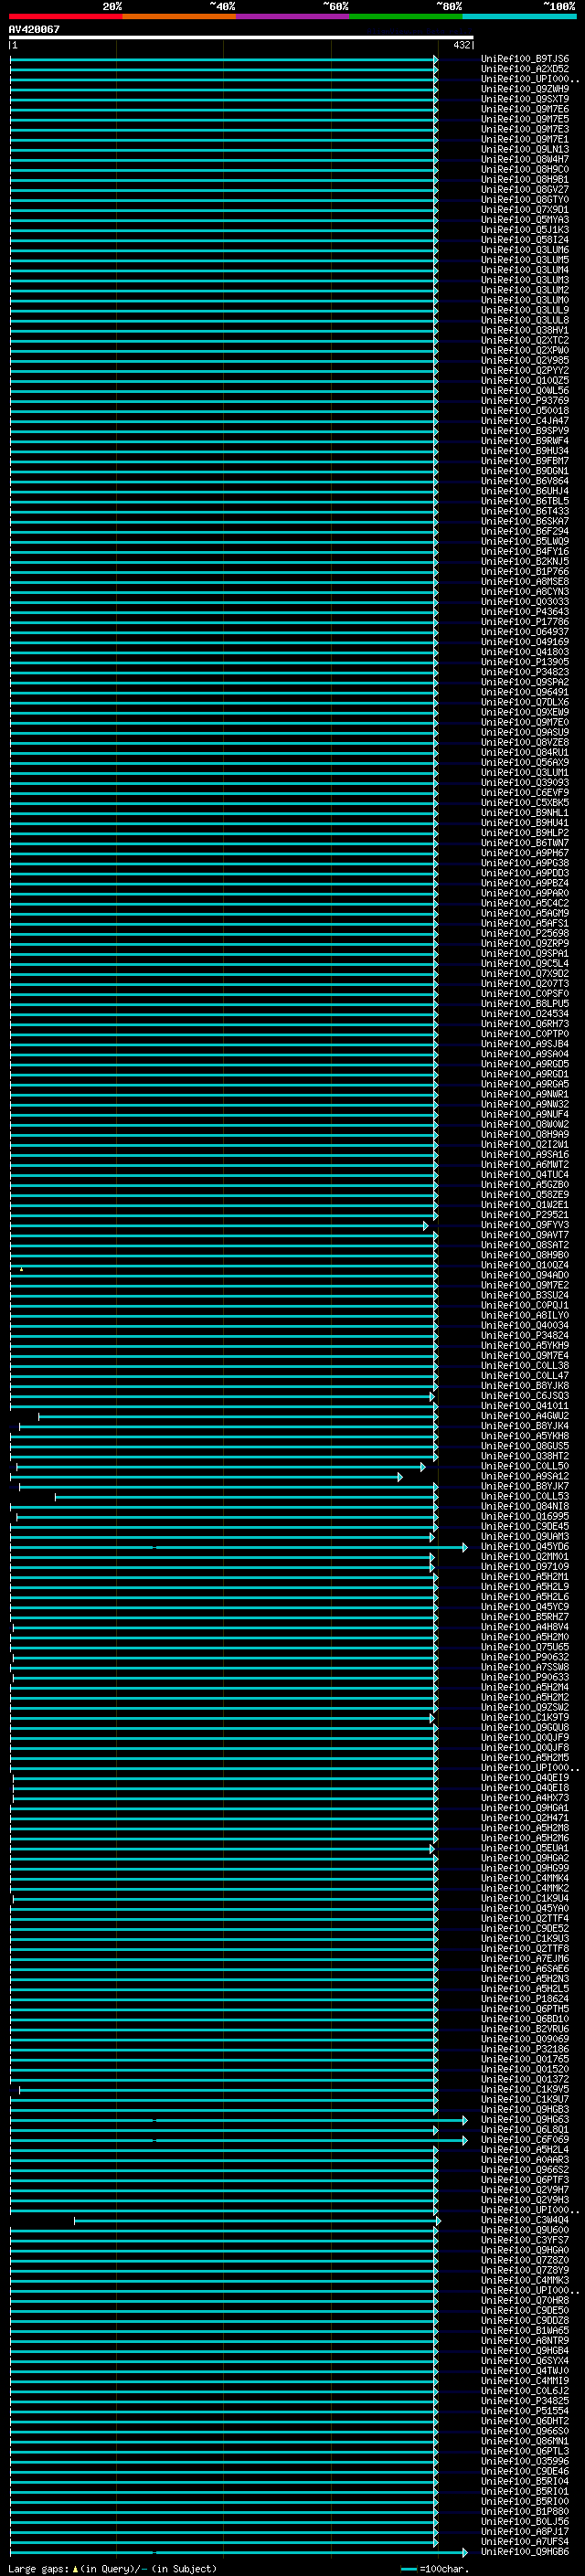This screenshot has height=2576, width=585.
Task: Click the alignment bar for UniRef100_Q9FYV3
Action: (219, 1225)
